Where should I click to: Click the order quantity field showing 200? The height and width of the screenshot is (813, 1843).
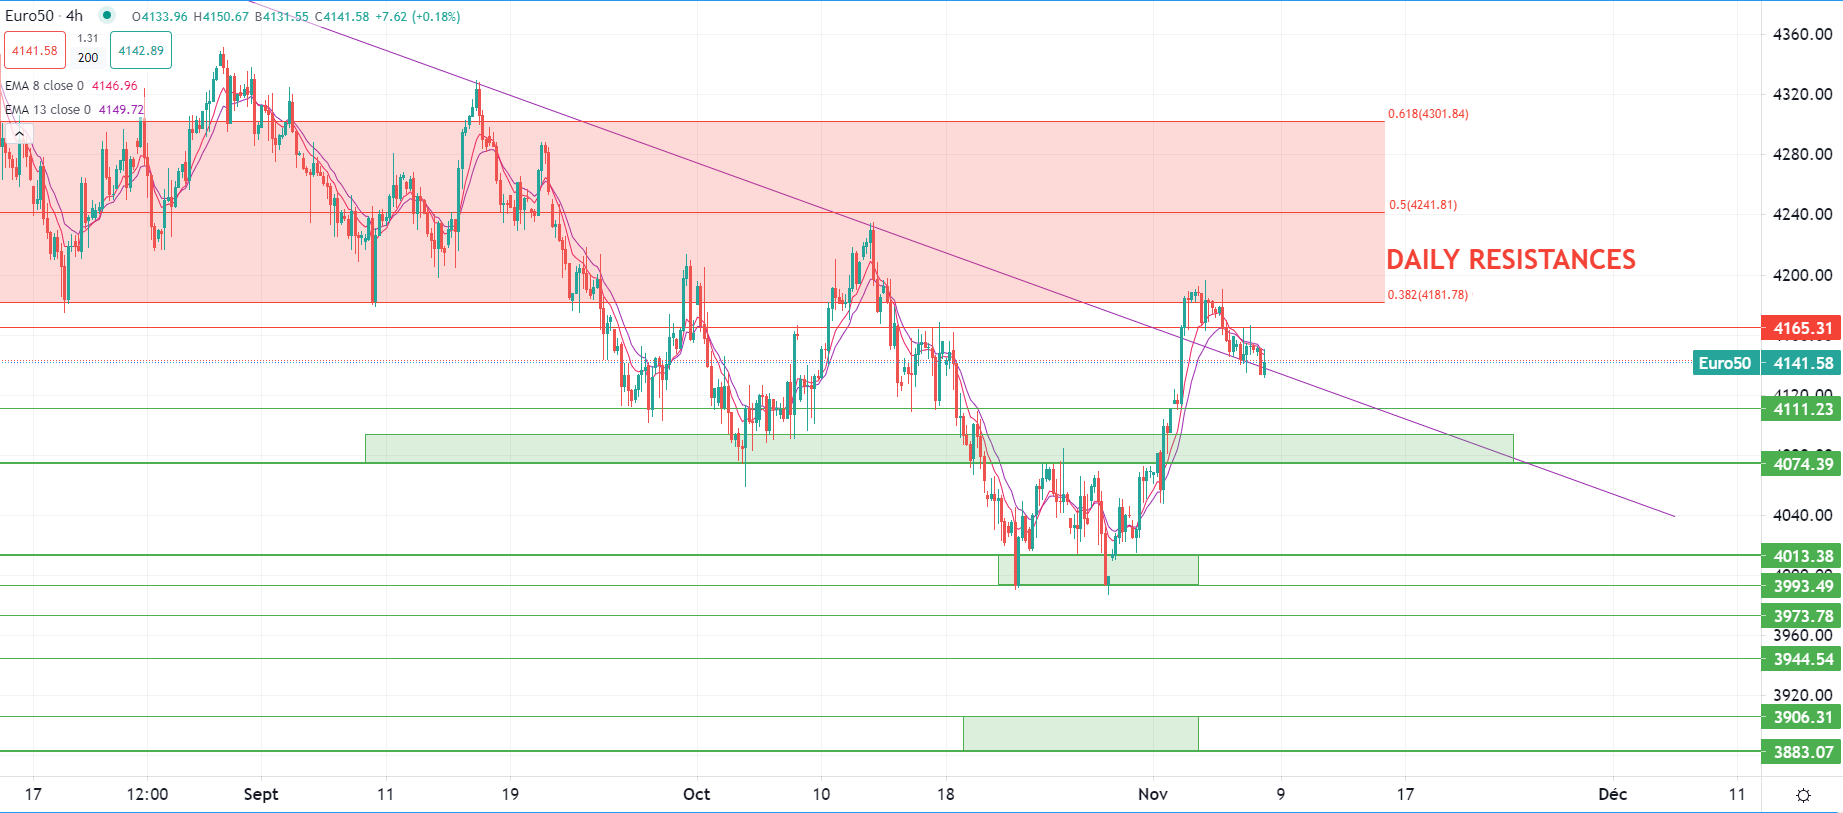88,58
